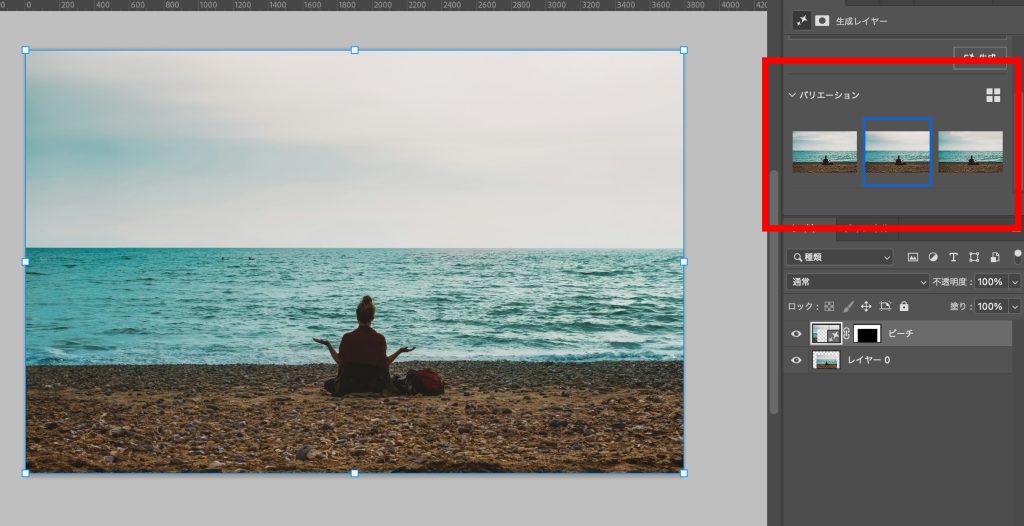1024x526 pixels.
Task: Click the 生成 button
Action: [x=979, y=58]
